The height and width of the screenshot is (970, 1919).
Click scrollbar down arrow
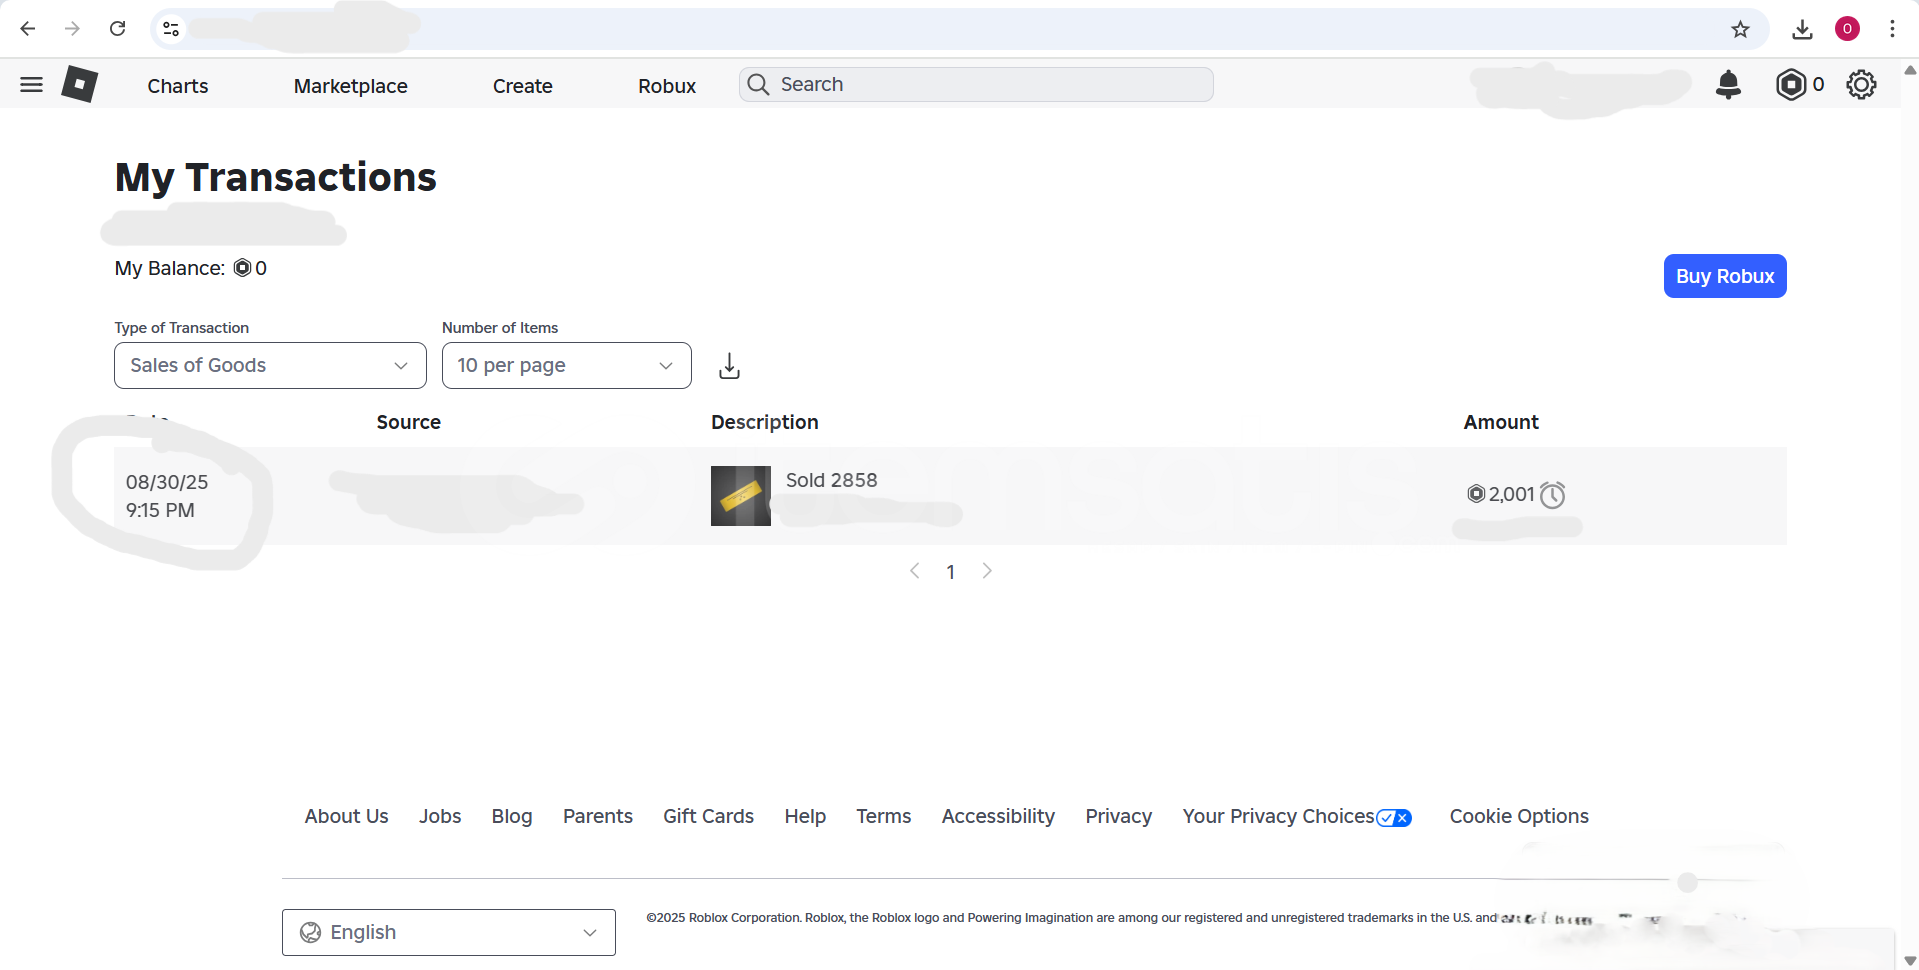tap(1909, 961)
